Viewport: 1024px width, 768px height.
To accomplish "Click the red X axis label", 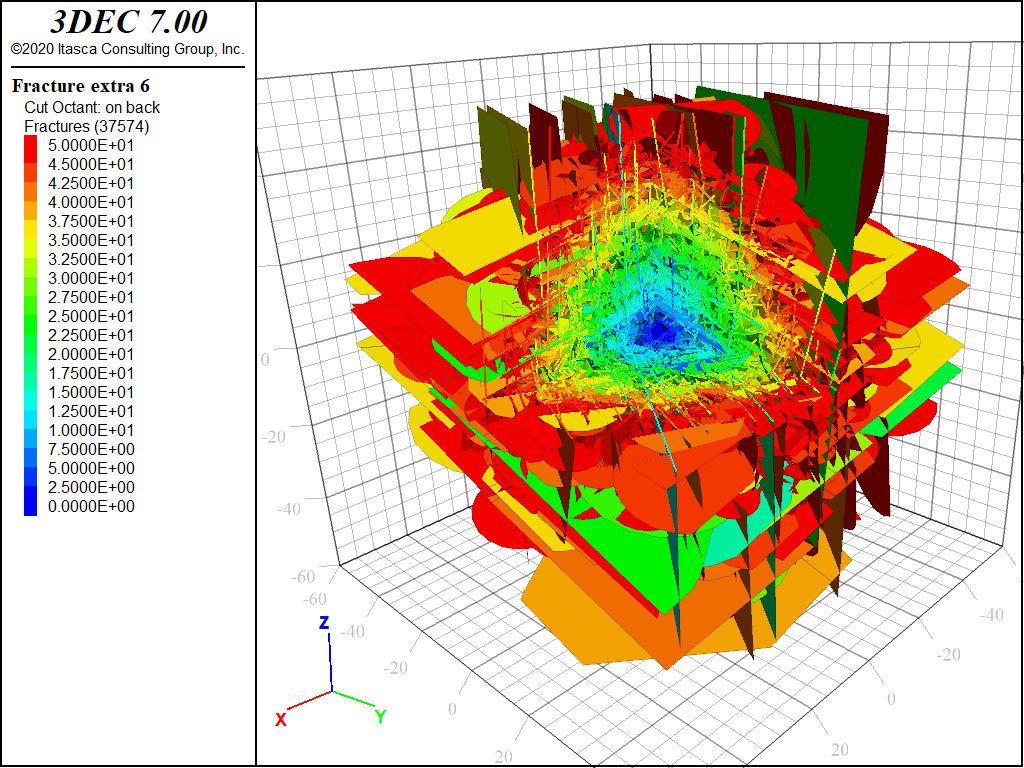I will pyautogui.click(x=281, y=720).
